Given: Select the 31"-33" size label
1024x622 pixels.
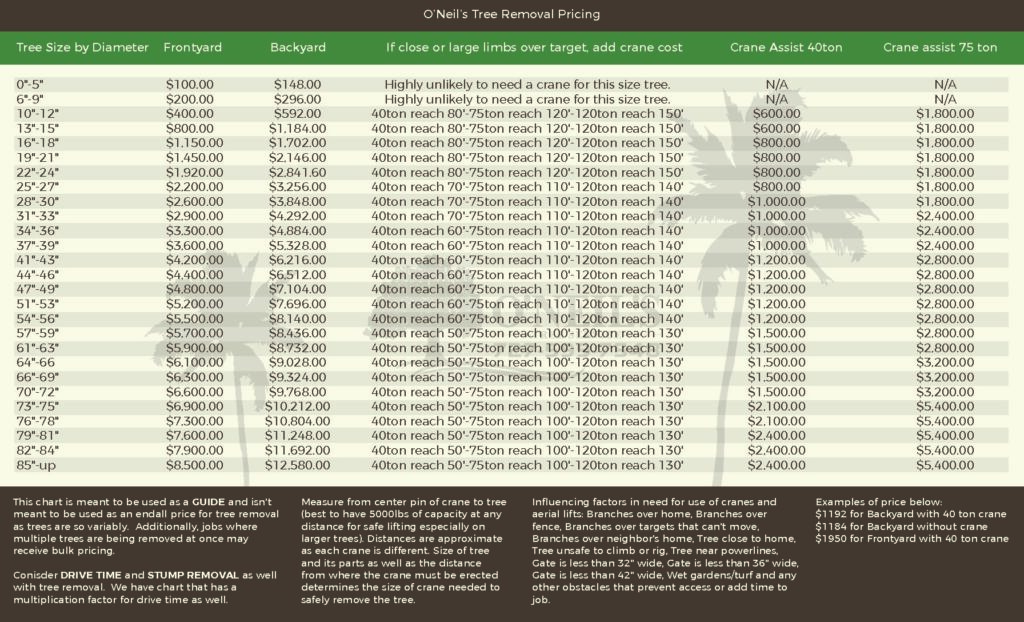Looking at the screenshot, I should (37, 216).
